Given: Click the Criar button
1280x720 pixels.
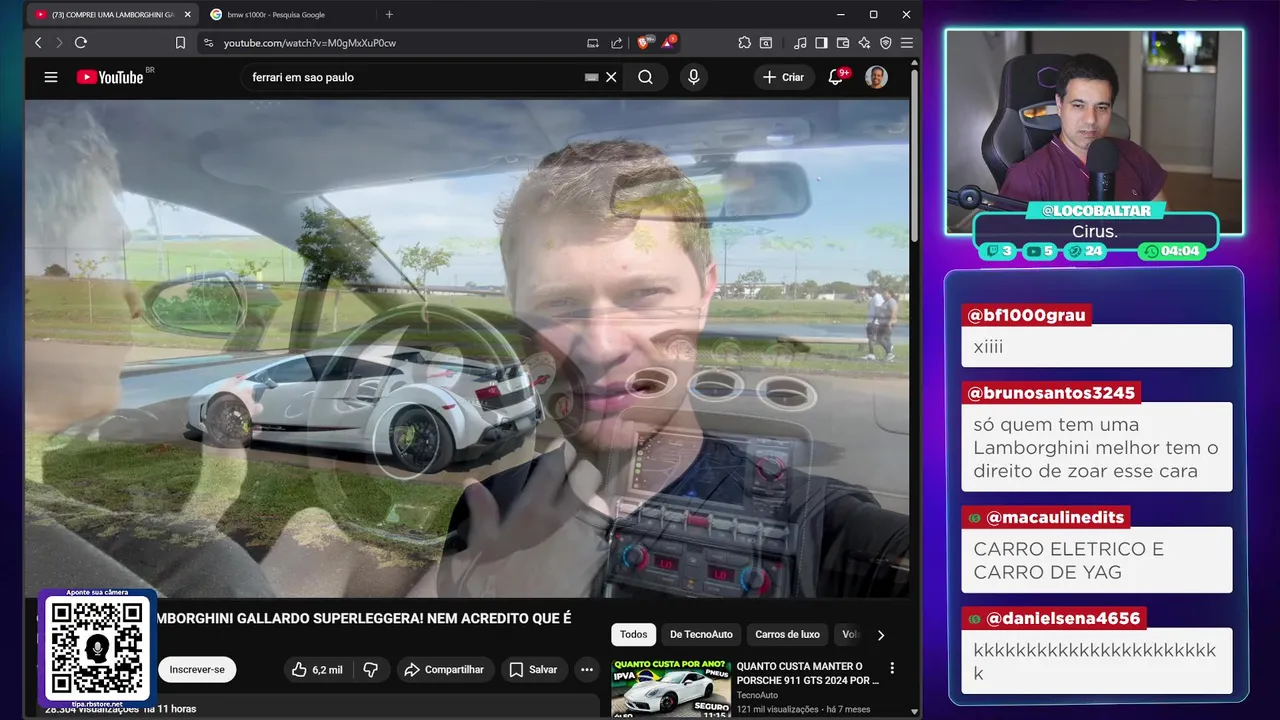Looking at the screenshot, I should point(783,77).
